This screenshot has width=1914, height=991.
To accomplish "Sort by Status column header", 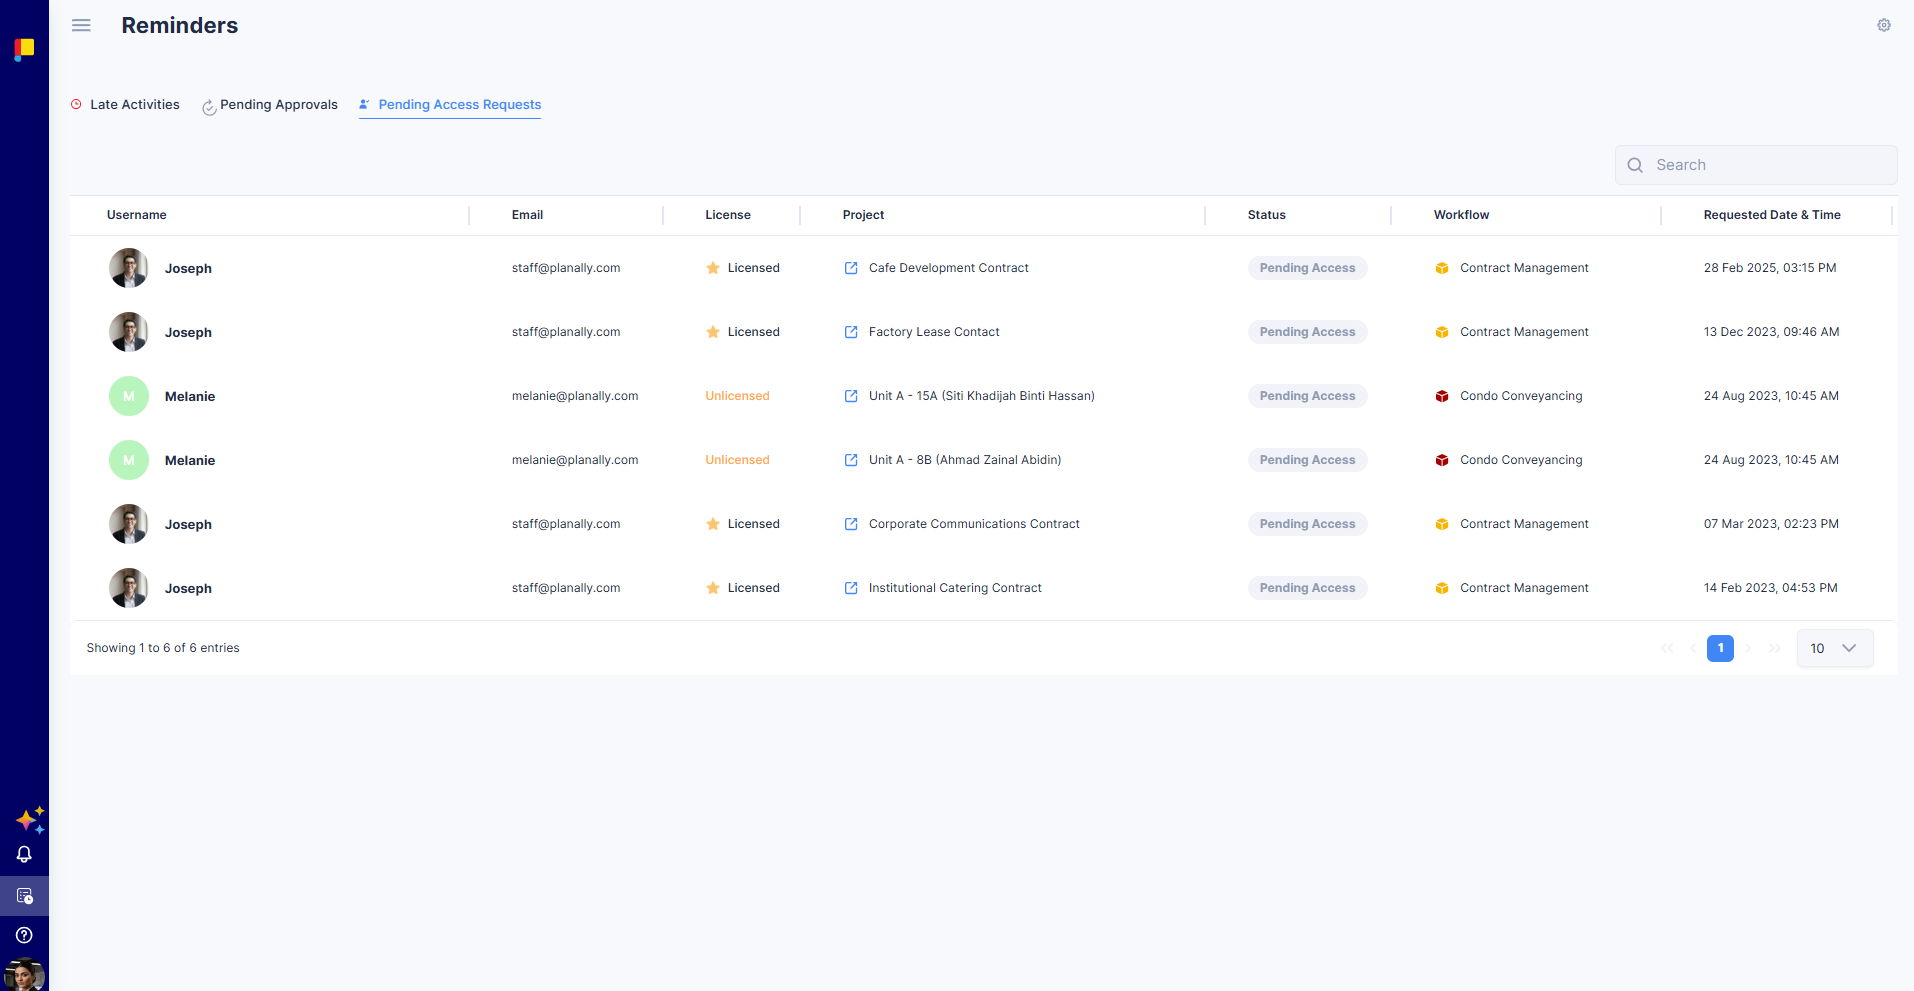I will coord(1266,215).
